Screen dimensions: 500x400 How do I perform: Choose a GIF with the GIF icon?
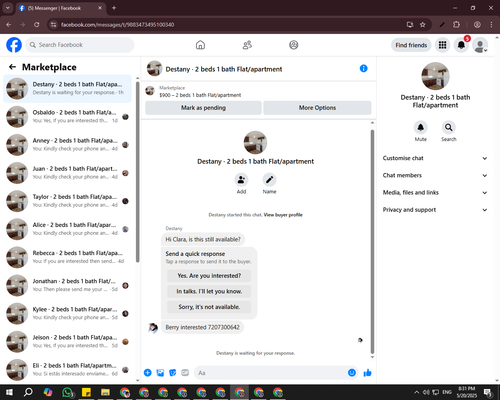click(x=185, y=373)
